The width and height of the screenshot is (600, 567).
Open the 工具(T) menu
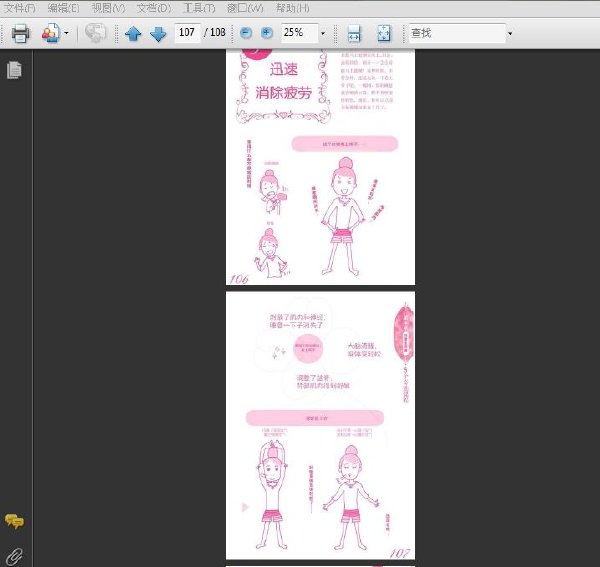[199, 8]
